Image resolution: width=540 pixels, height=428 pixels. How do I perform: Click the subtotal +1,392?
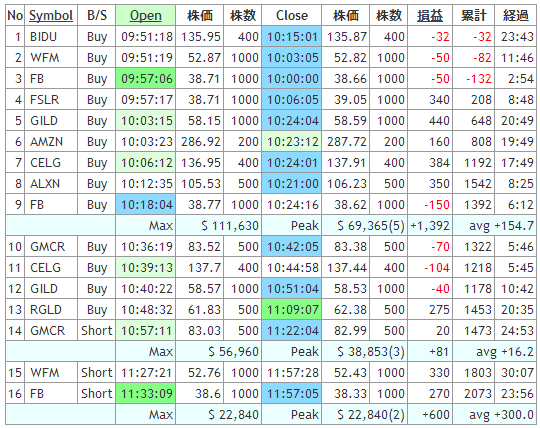coord(430,226)
